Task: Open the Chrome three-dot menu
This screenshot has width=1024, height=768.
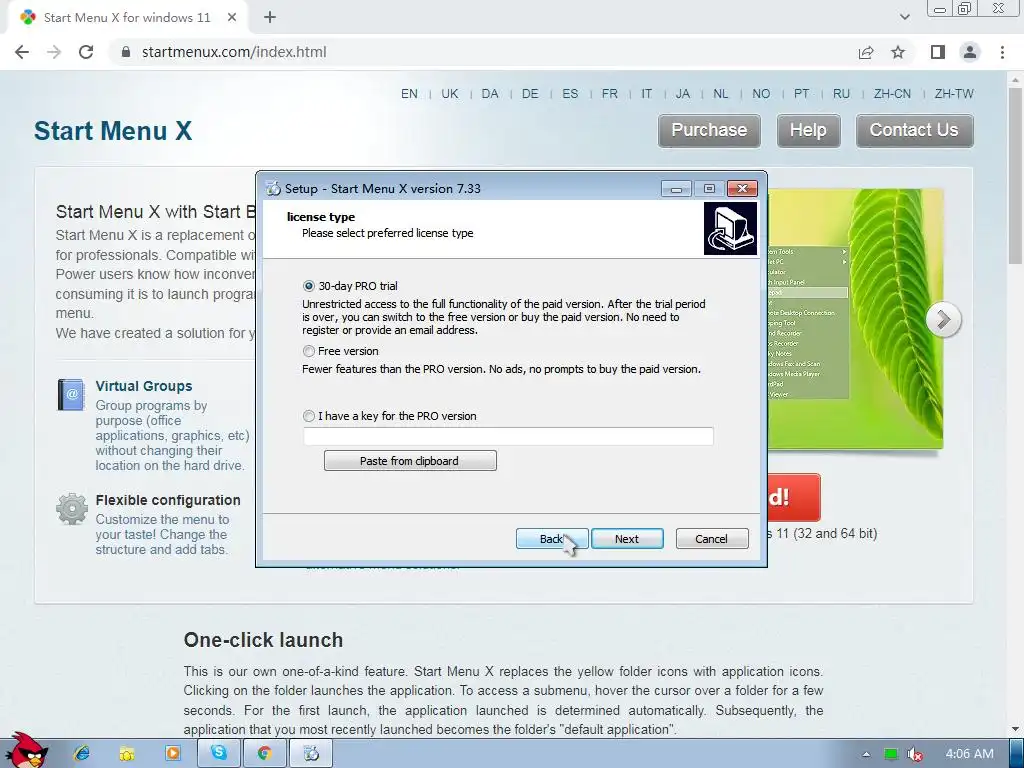Action: pos(1002,52)
